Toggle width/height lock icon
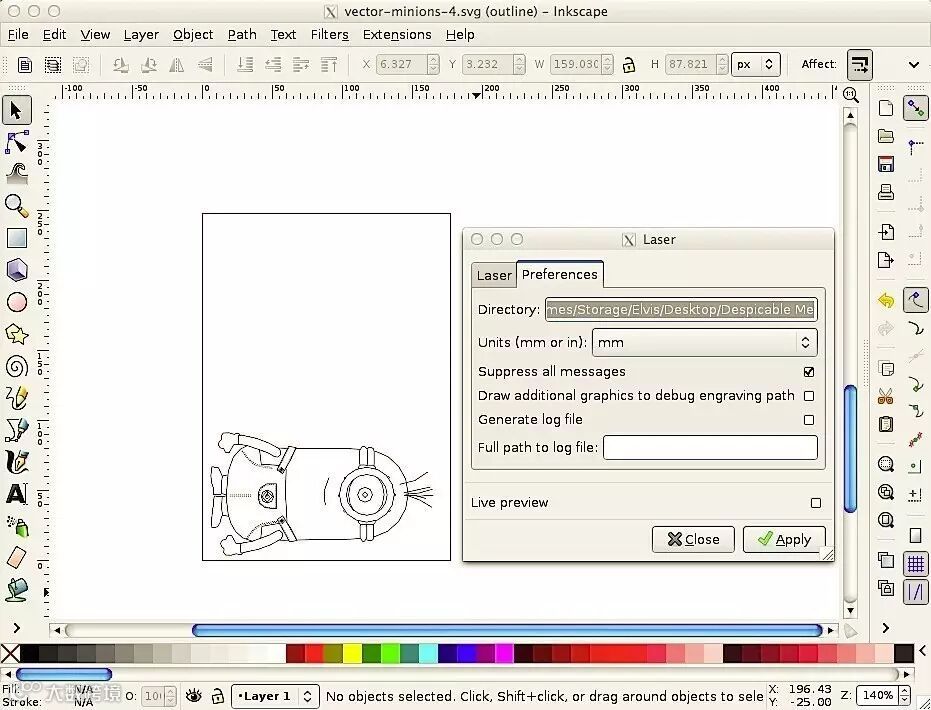This screenshot has width=931, height=710. point(629,65)
